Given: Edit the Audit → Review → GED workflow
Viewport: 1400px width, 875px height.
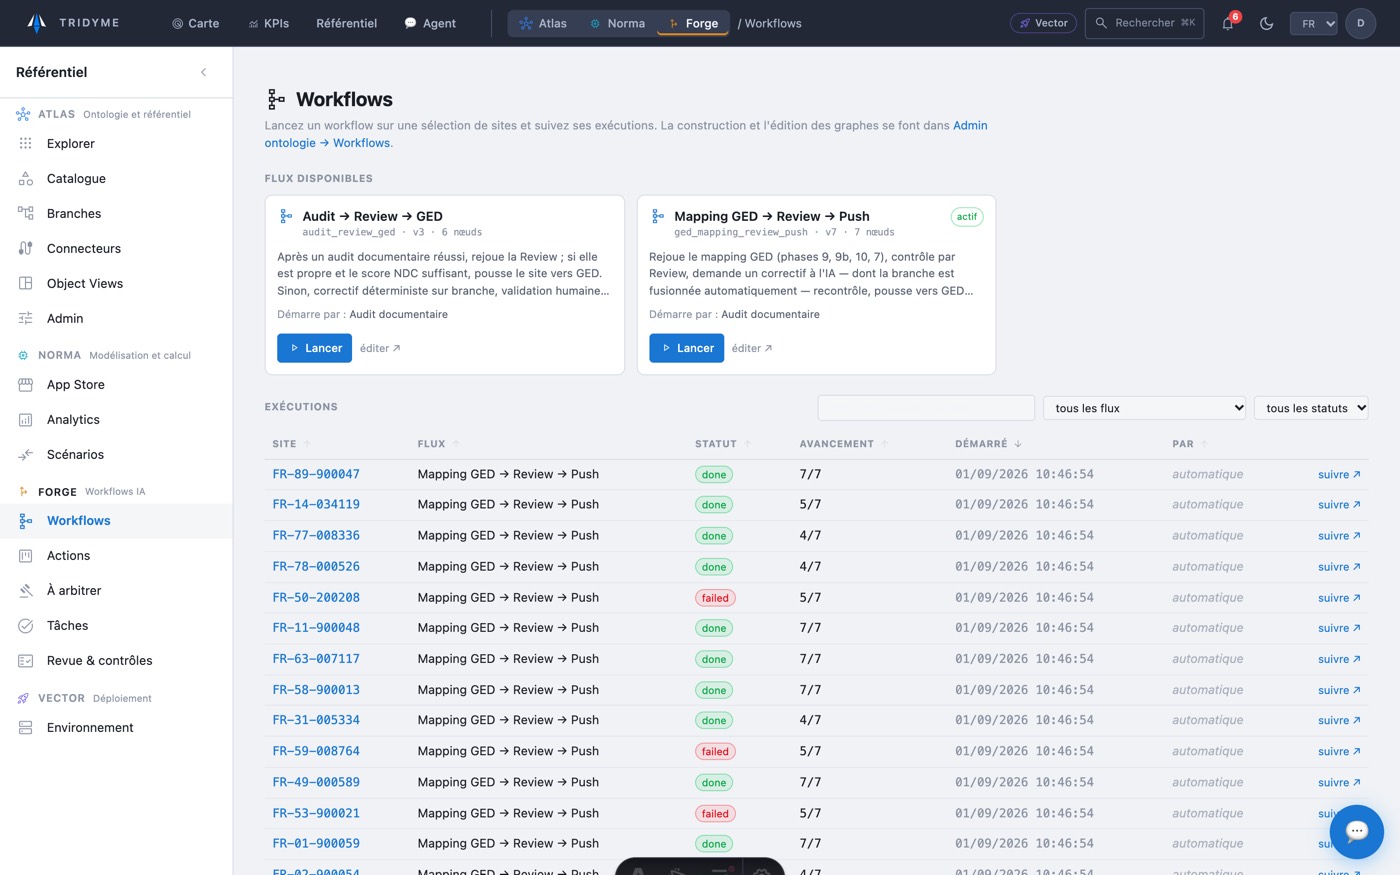Looking at the screenshot, I should [380, 348].
